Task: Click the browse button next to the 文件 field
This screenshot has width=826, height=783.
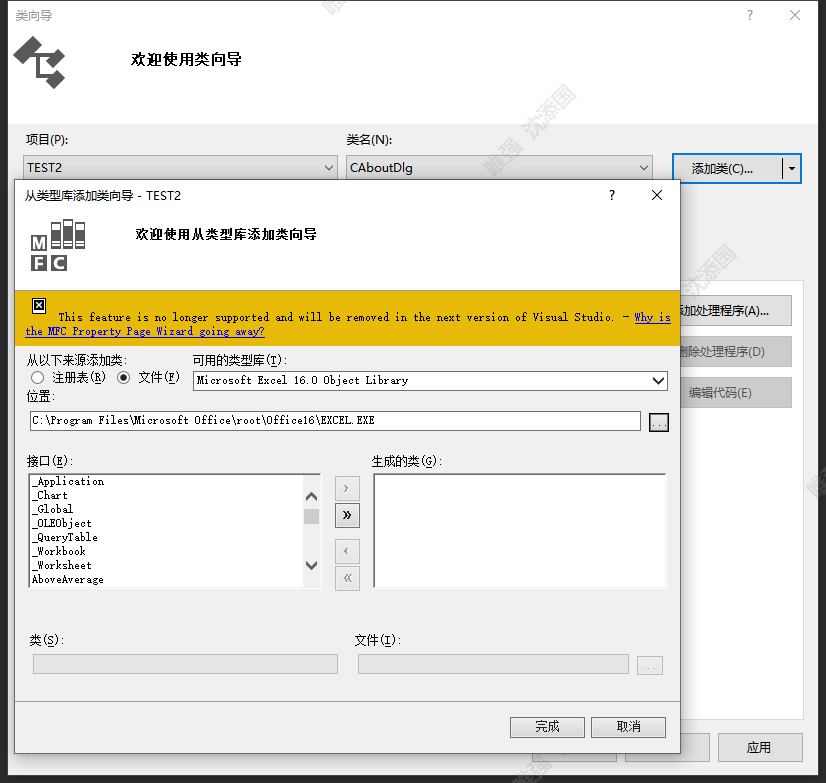Action: [649, 663]
